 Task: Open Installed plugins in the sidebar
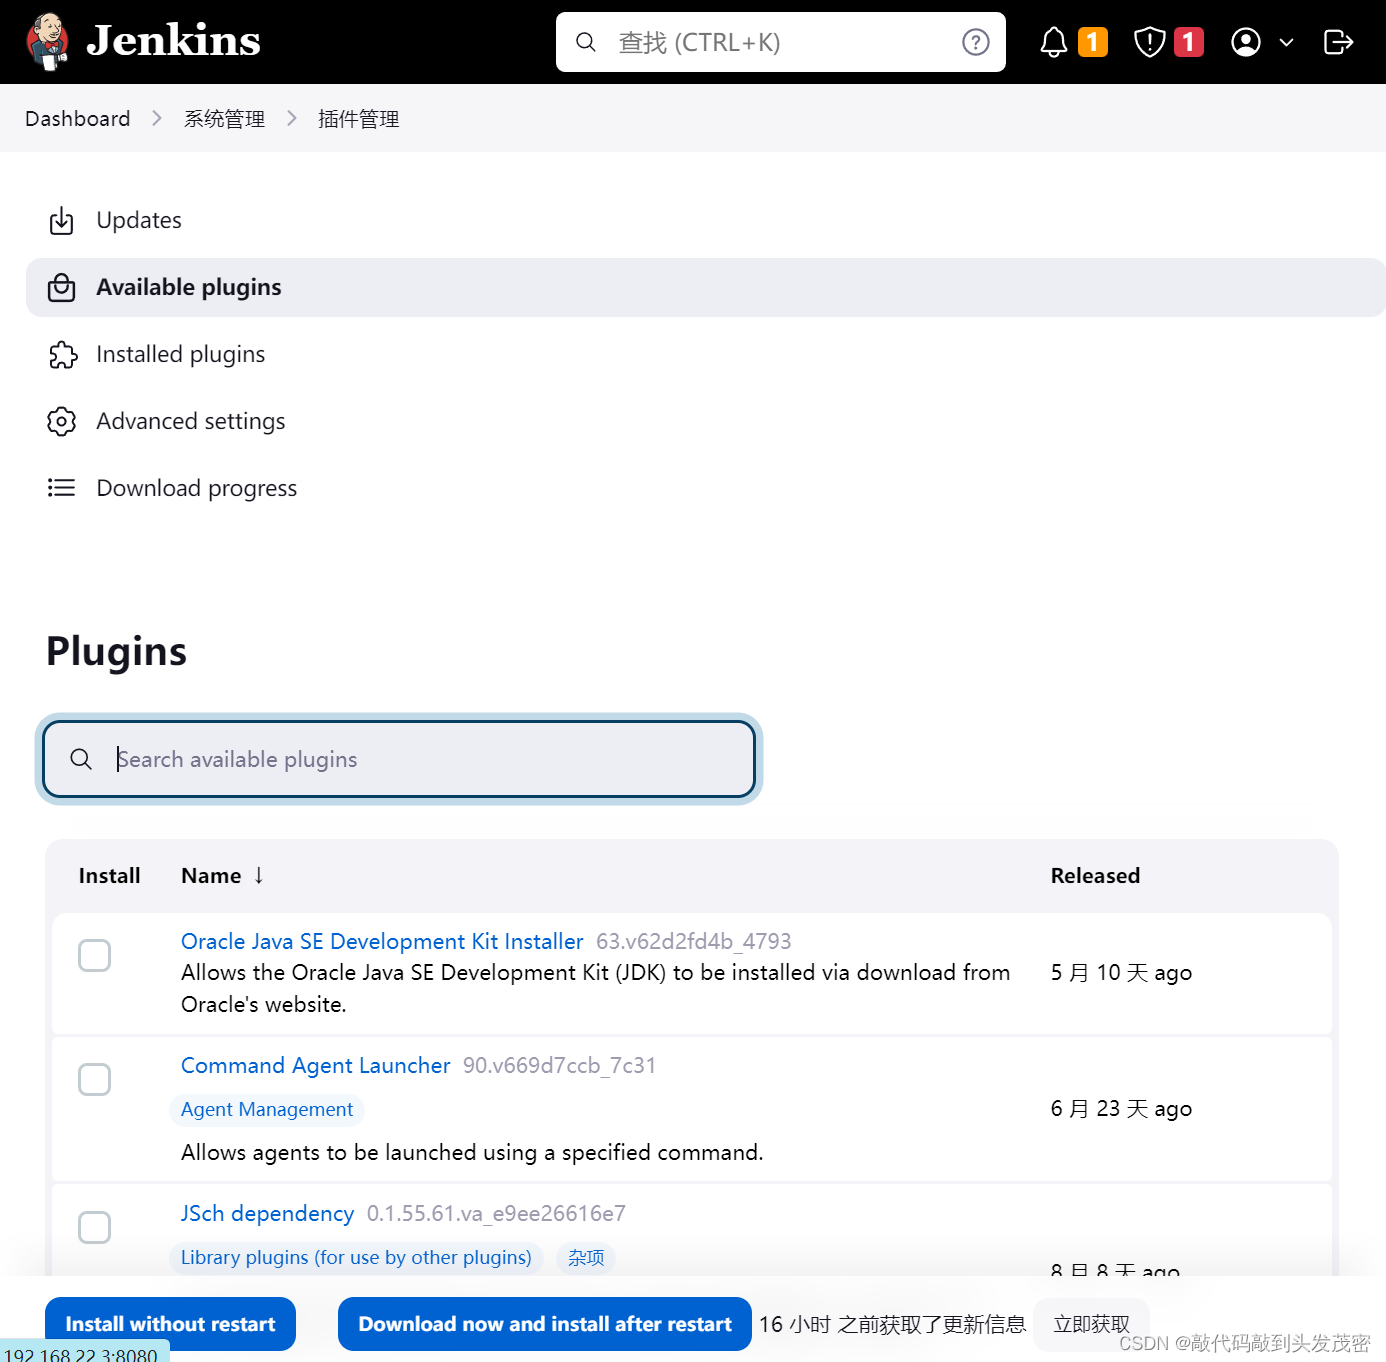181,354
